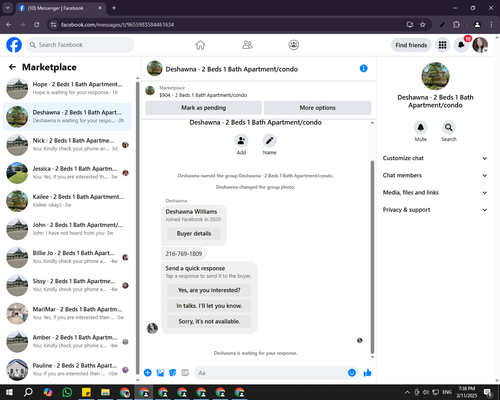This screenshot has width=500, height=400.
Task: Click the Name edit pencil icon
Action: point(269,141)
